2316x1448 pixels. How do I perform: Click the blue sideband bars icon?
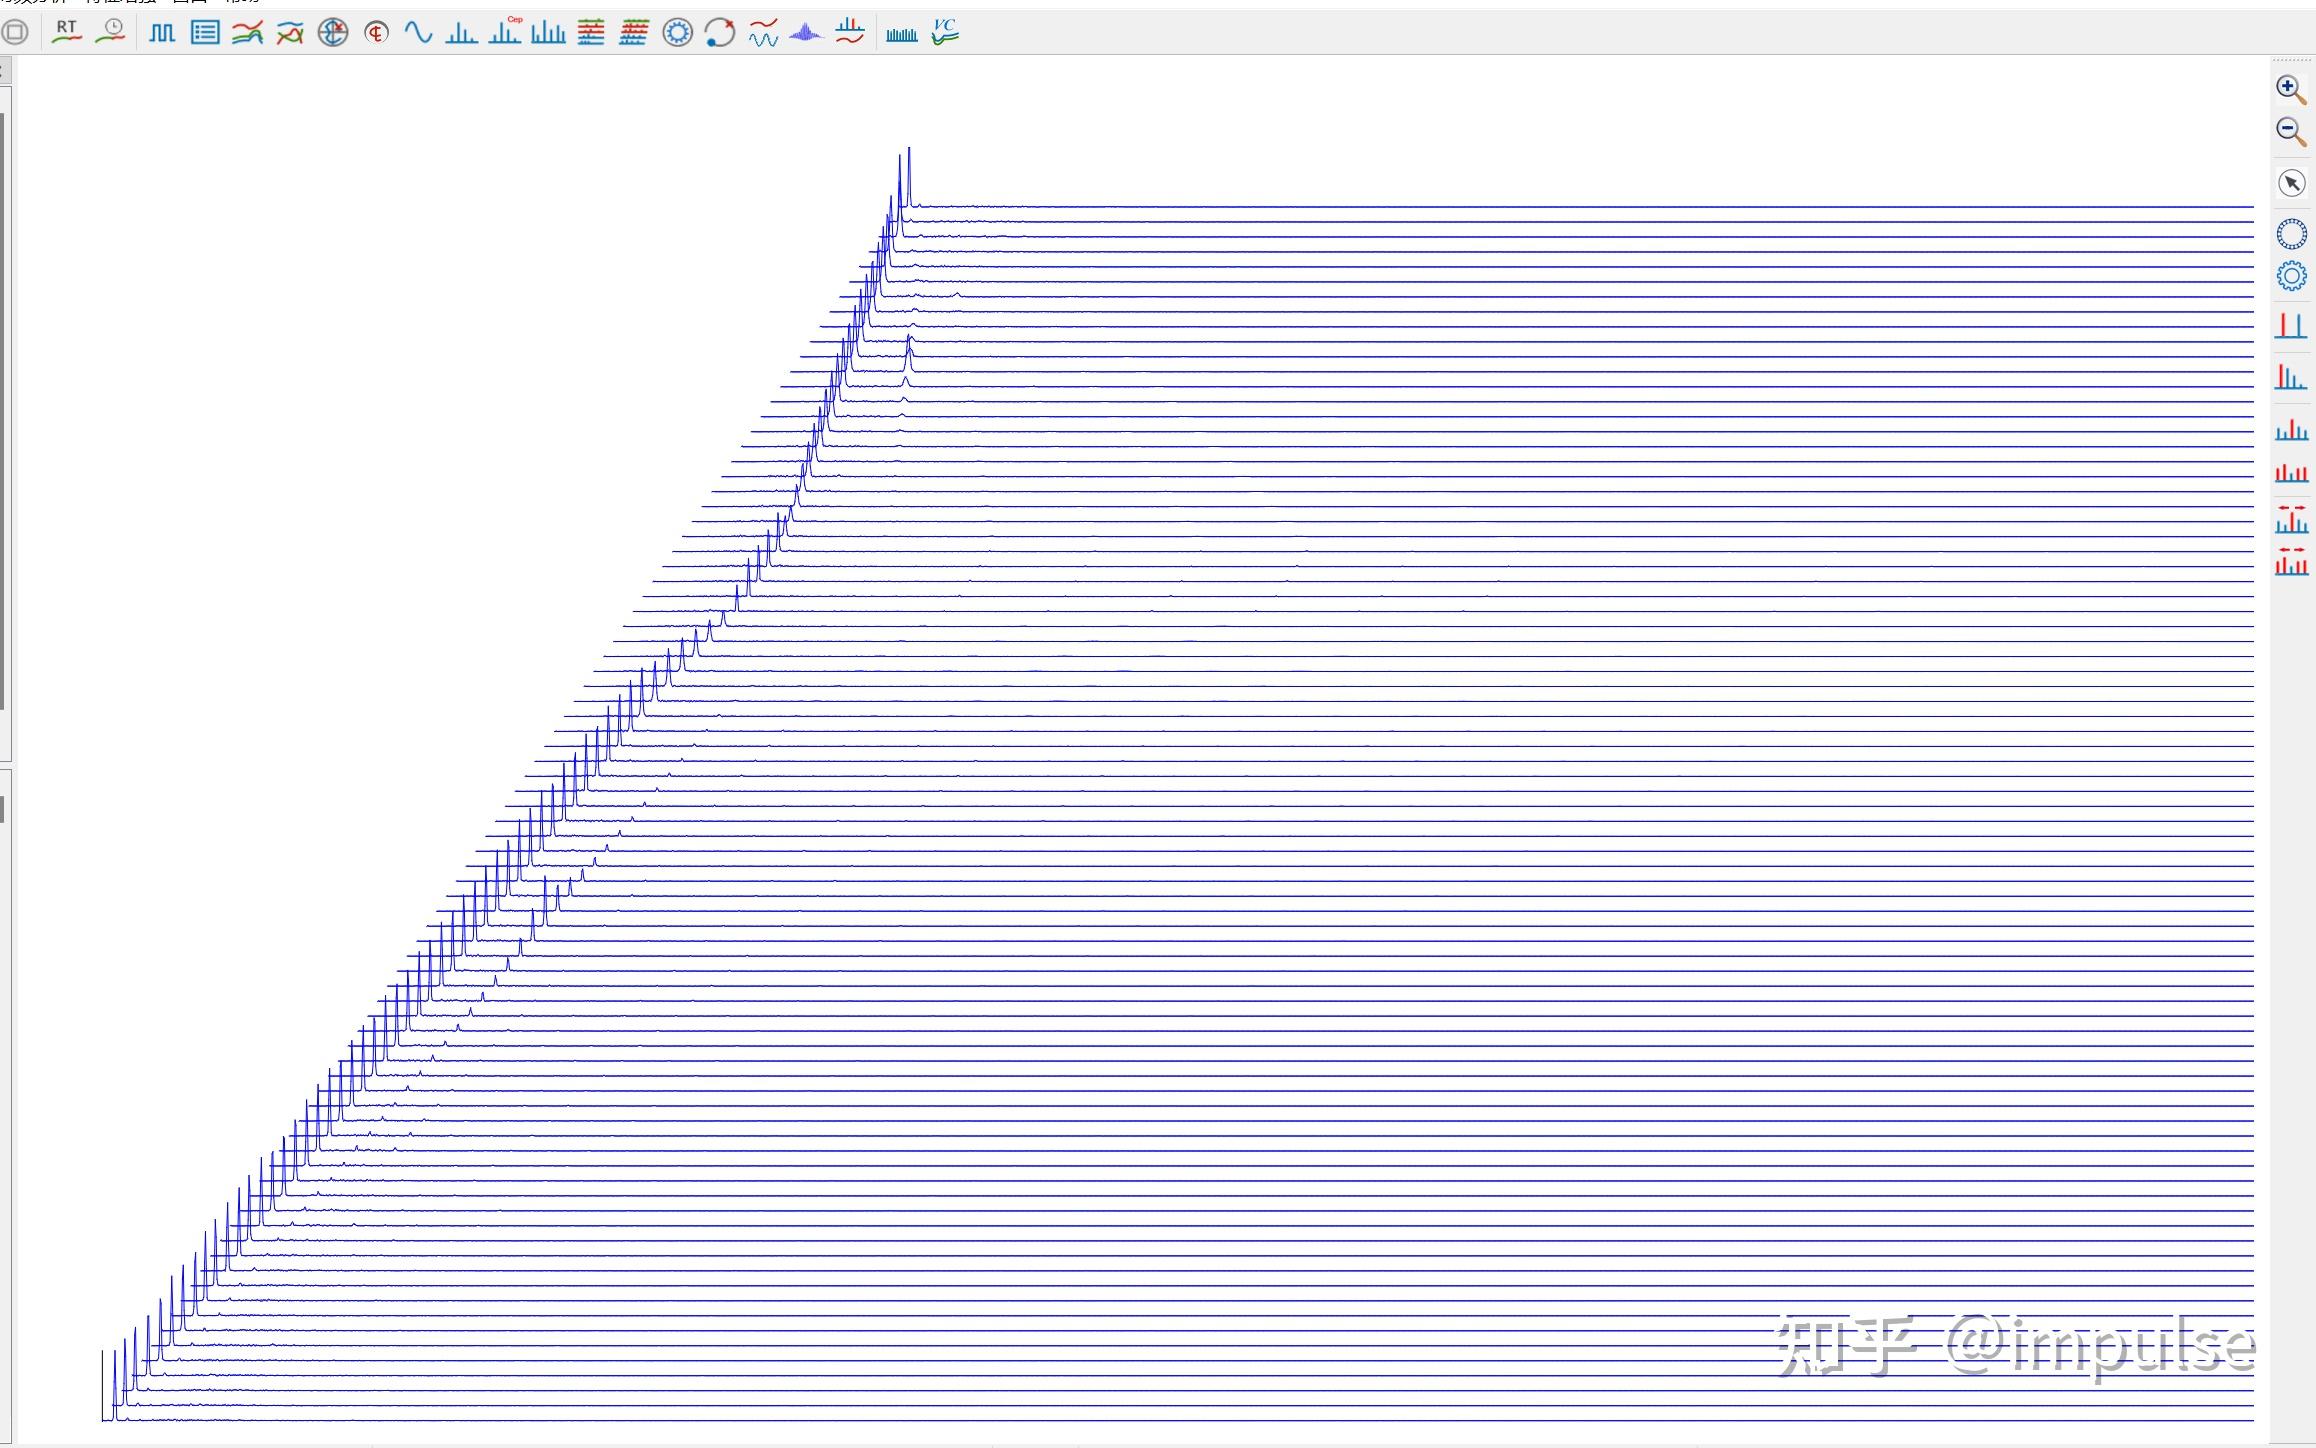click(2291, 430)
